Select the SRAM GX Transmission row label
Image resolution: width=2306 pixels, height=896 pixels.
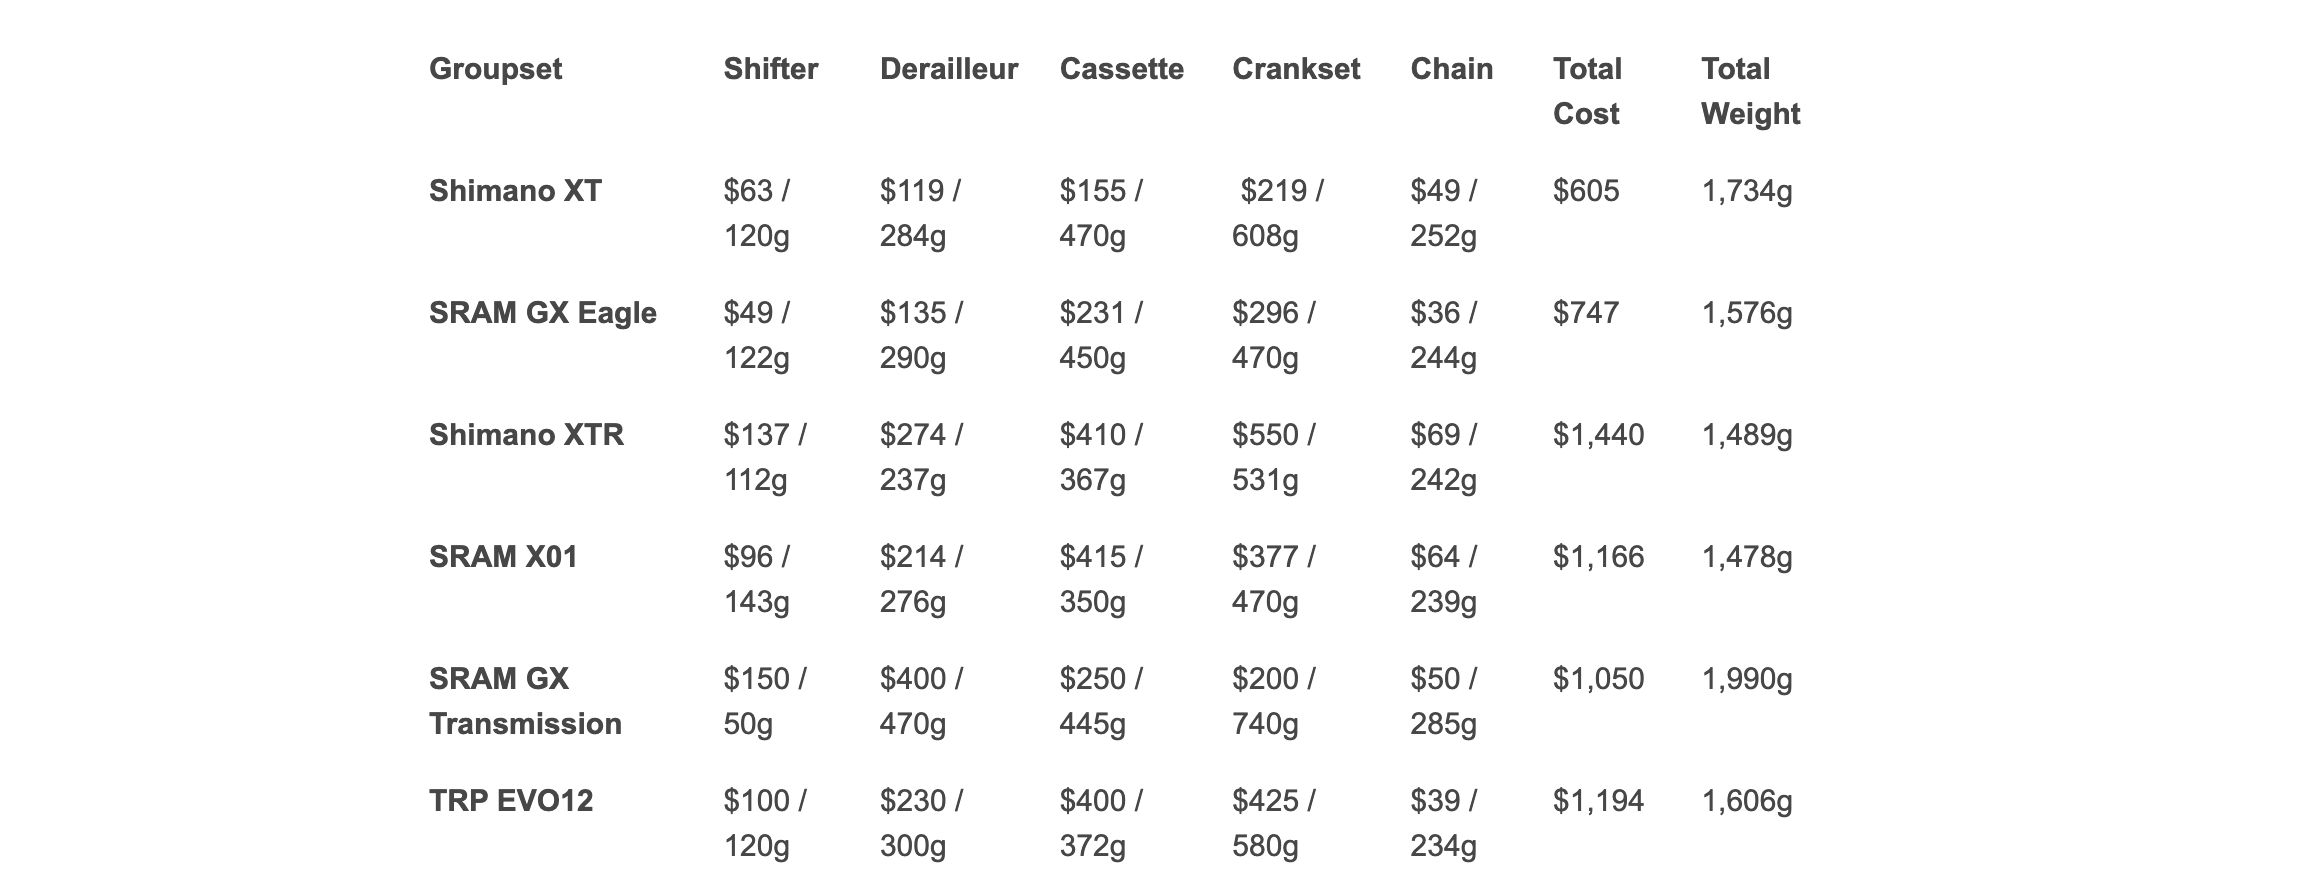coord(525,701)
